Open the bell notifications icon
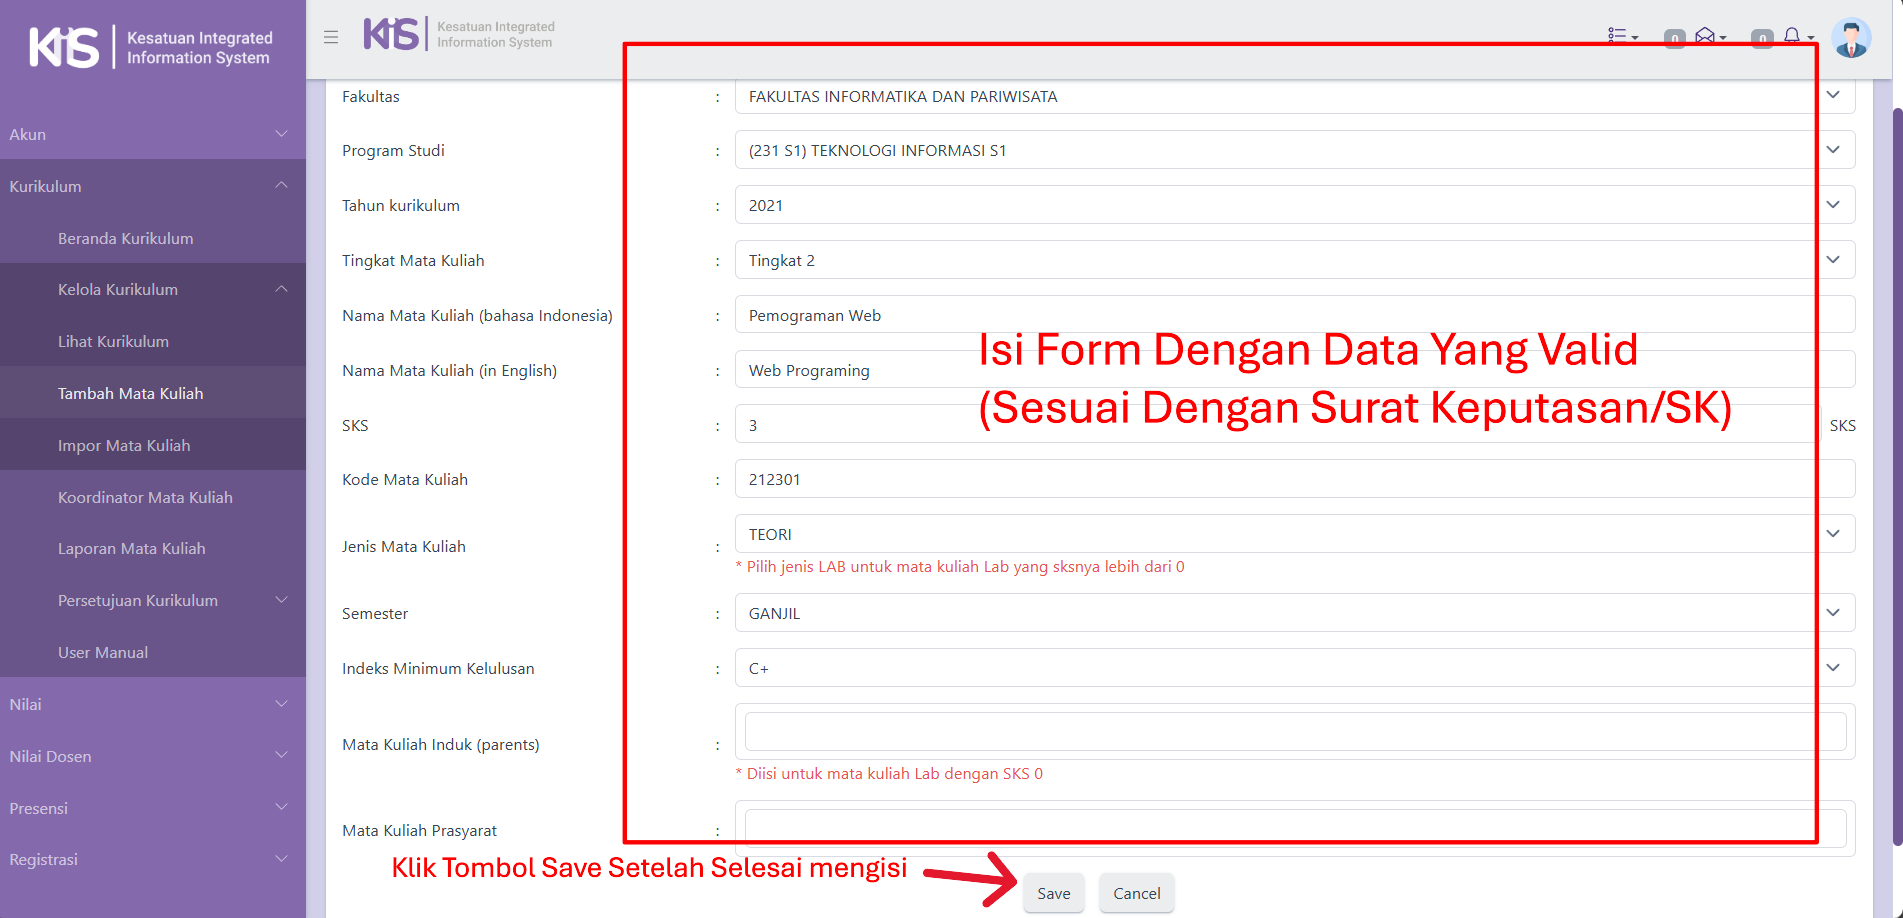The width and height of the screenshot is (1903, 918). 1792,36
